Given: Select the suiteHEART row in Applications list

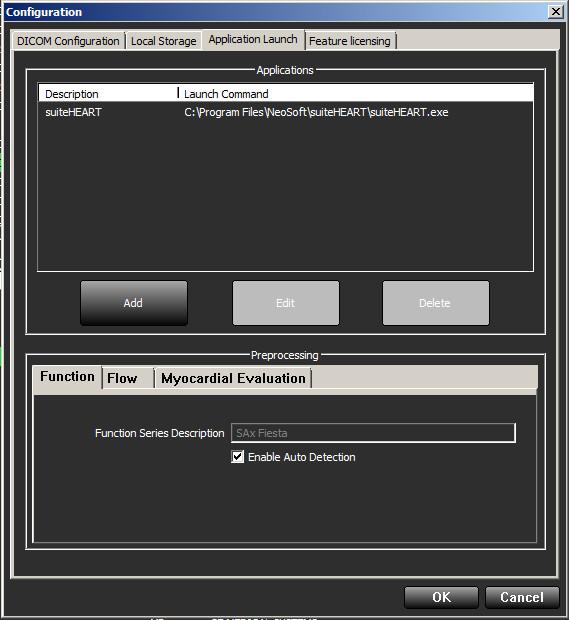Looking at the screenshot, I should pyautogui.click(x=285, y=112).
